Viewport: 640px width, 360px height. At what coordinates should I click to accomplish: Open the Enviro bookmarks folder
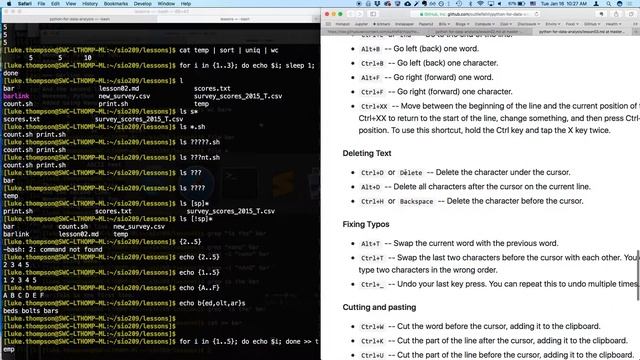click(553, 24)
